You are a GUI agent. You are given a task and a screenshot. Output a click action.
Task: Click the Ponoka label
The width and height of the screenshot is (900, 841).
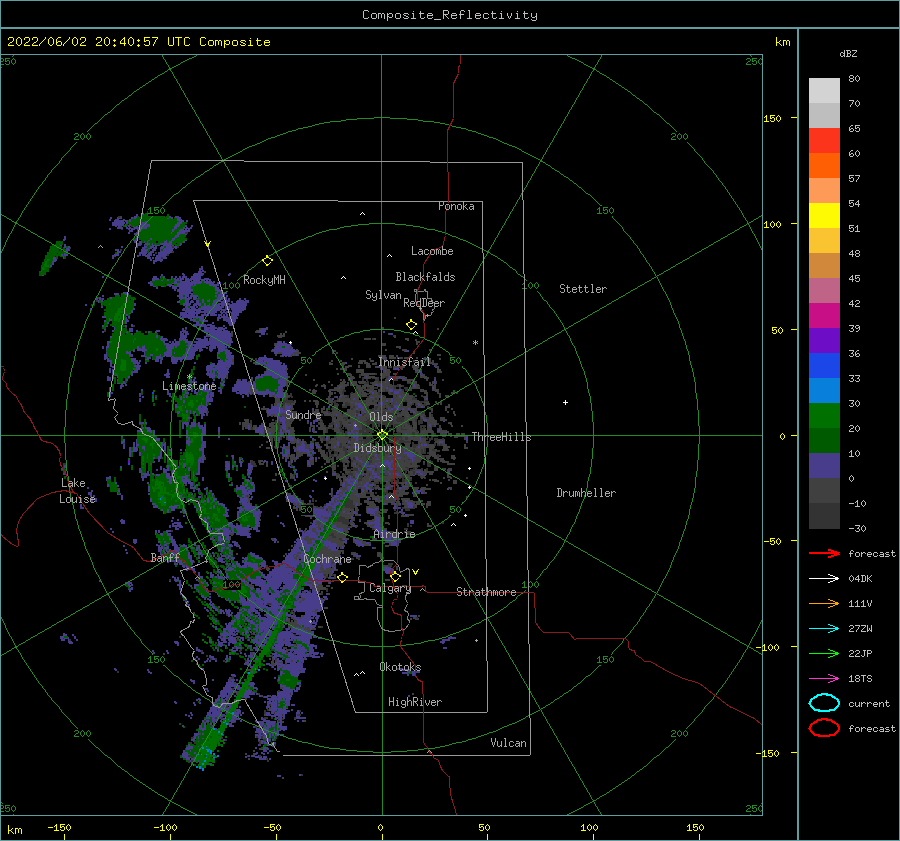point(456,206)
